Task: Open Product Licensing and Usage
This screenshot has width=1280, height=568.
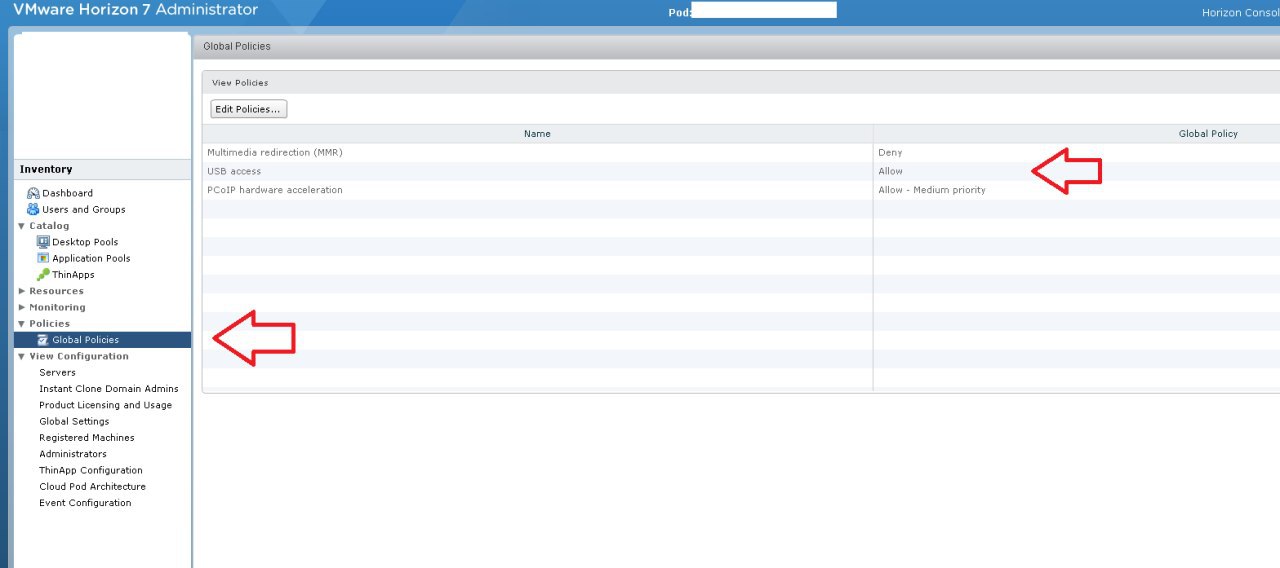Action: coord(105,405)
